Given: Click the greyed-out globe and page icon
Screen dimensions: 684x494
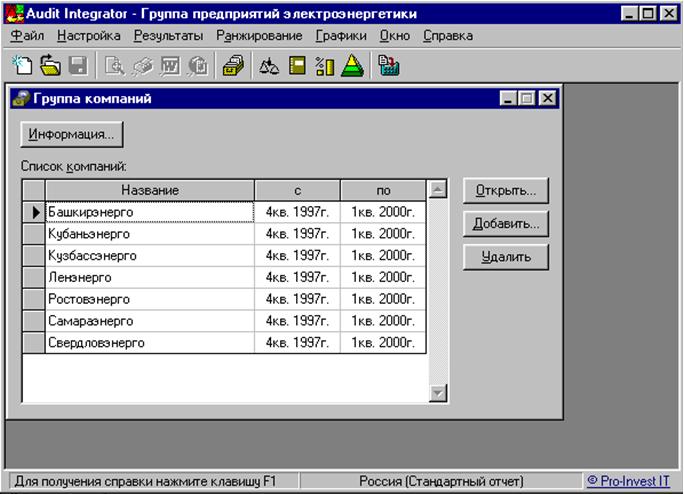Looking at the screenshot, I should 198,66.
